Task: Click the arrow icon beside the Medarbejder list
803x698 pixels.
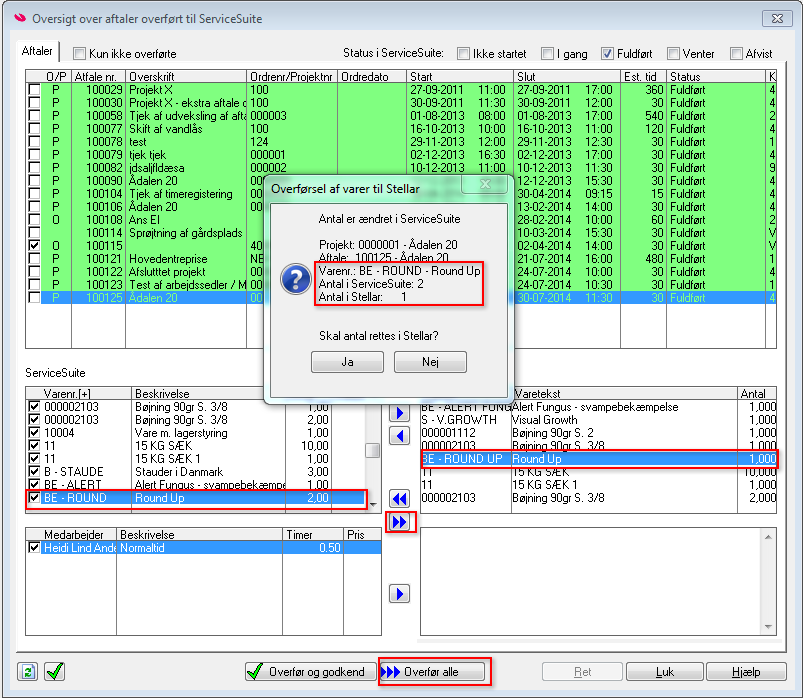Action: [x=399, y=594]
